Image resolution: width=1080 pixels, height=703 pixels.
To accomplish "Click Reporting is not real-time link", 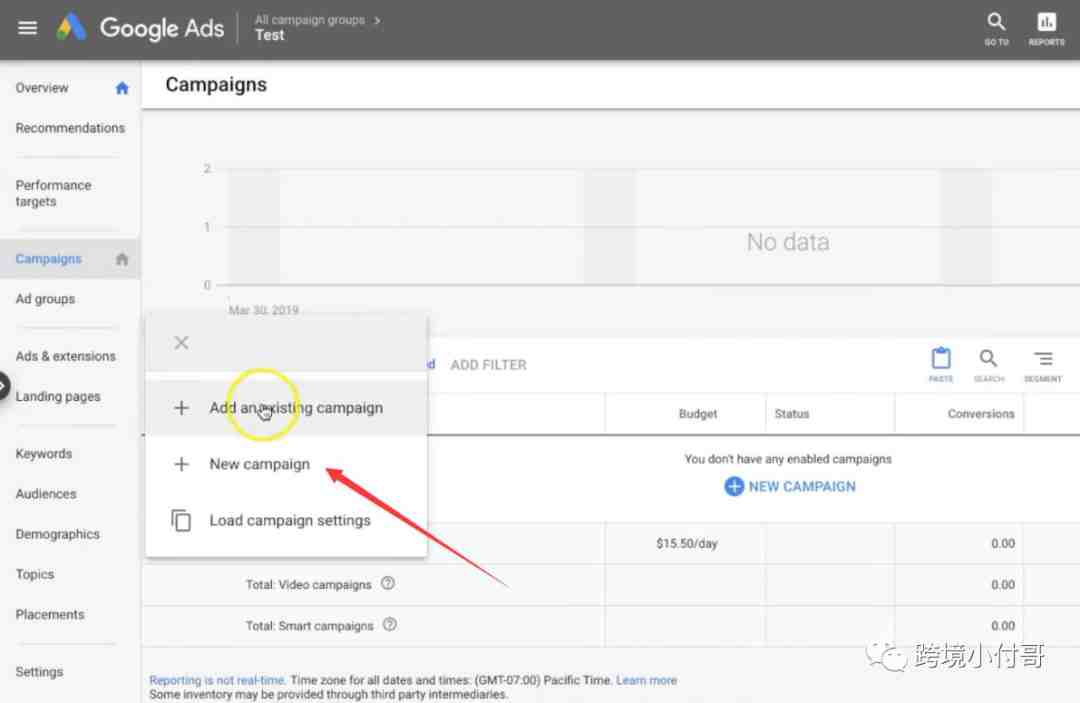I will (217, 680).
